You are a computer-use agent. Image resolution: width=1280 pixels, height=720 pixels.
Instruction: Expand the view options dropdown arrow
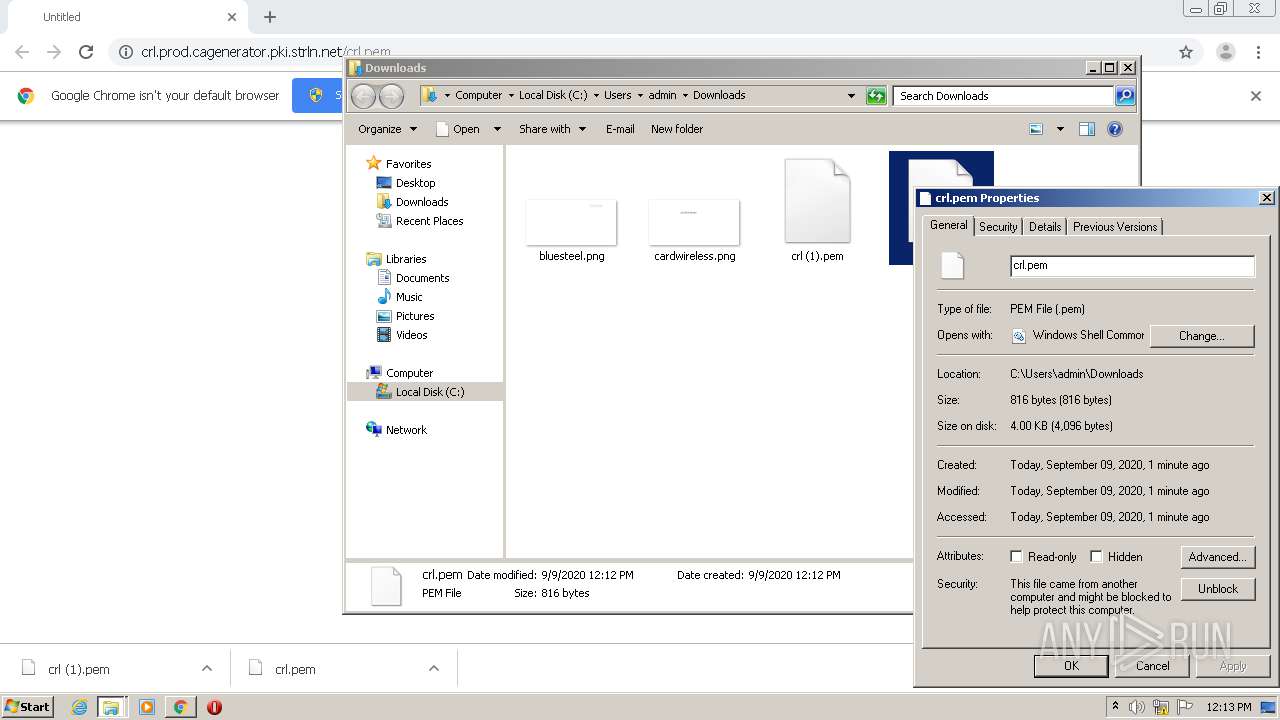[1060, 129]
